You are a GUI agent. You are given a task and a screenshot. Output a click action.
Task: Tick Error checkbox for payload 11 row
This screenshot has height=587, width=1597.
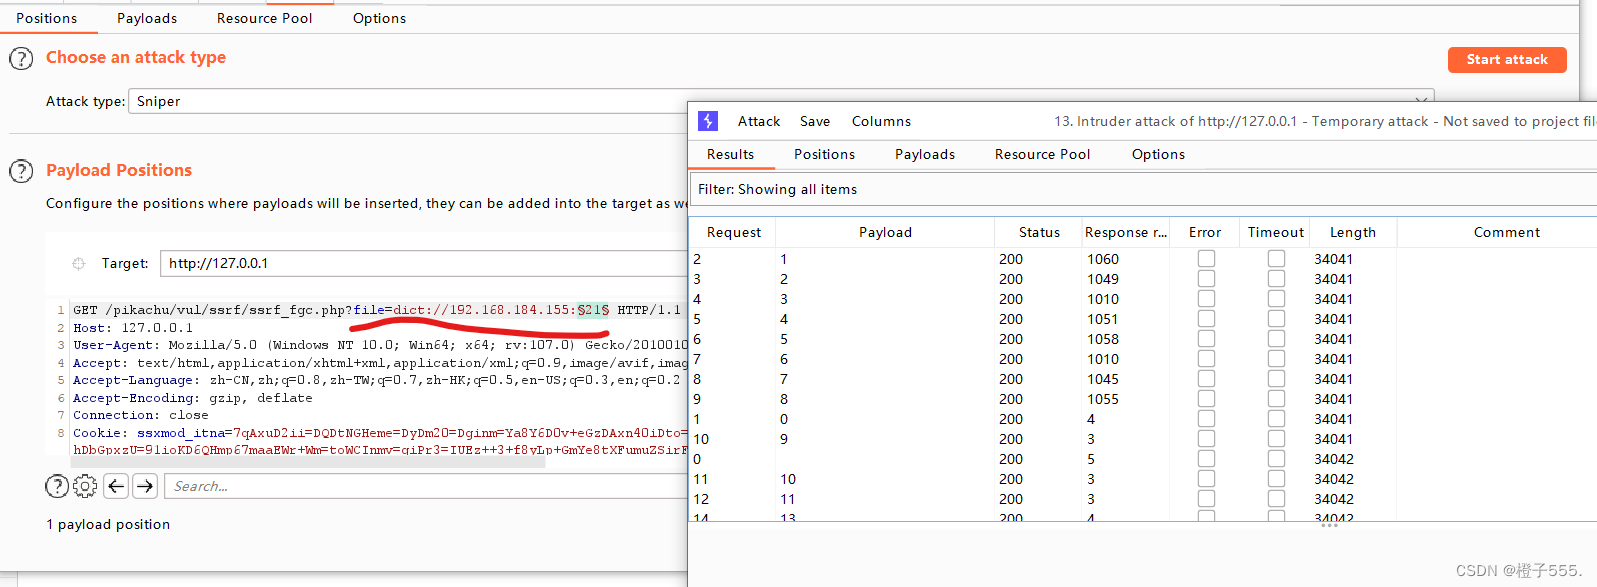(x=1206, y=499)
